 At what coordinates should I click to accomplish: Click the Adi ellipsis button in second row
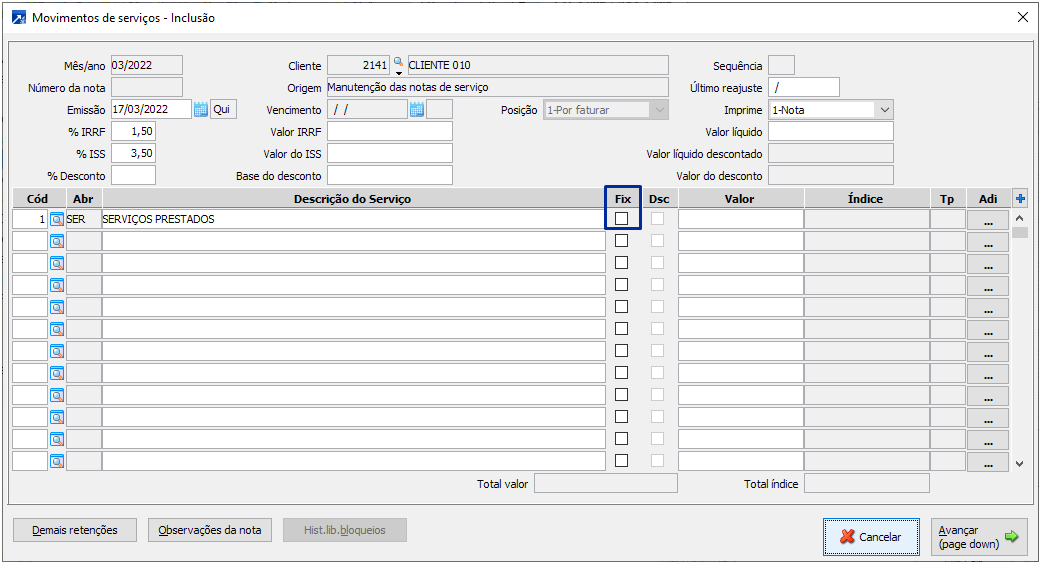[988, 242]
